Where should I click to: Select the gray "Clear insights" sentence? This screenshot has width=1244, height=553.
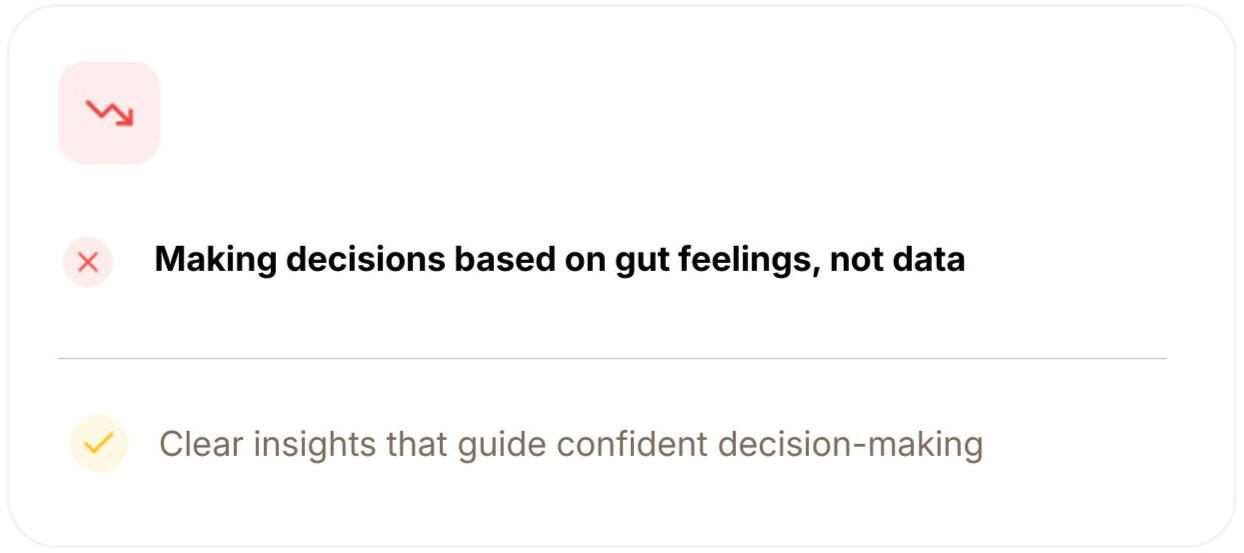[x=570, y=444]
